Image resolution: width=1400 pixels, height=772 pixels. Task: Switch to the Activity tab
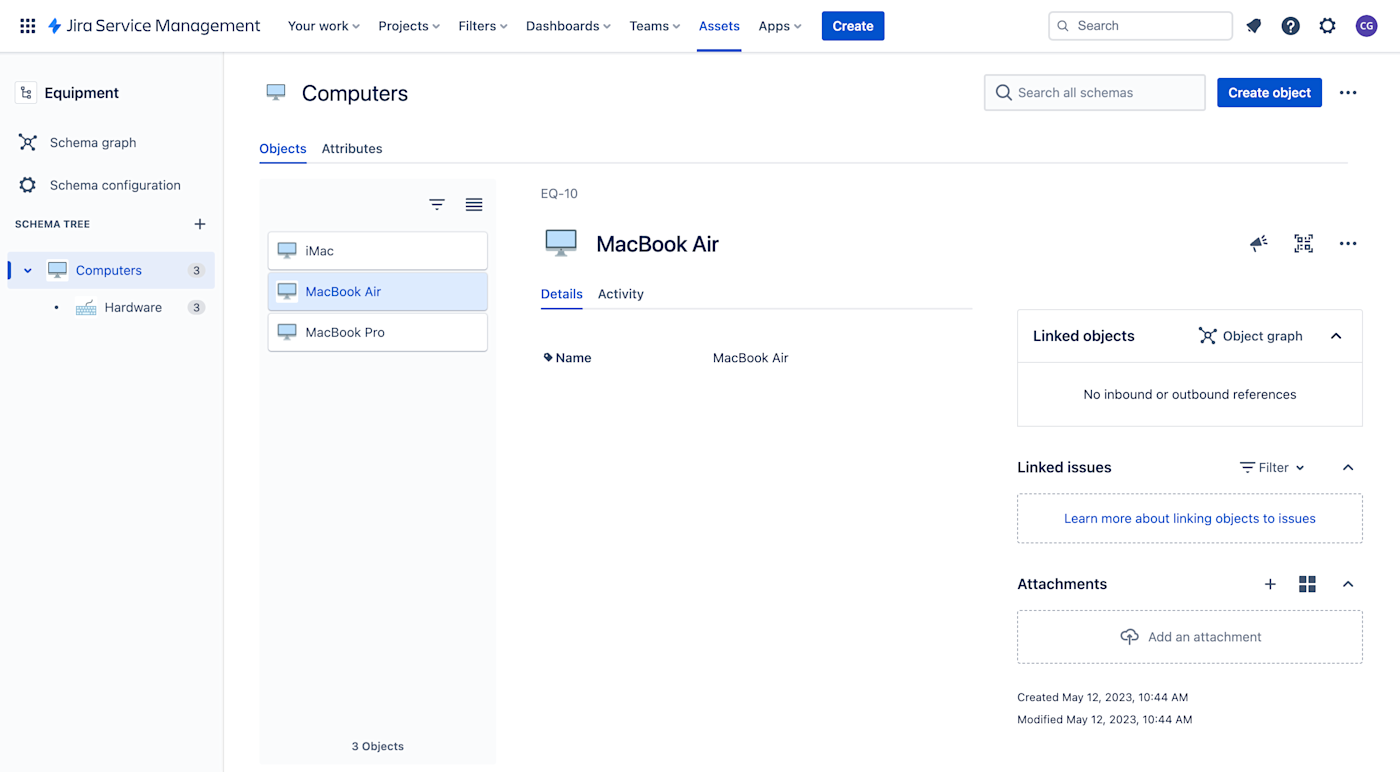point(621,294)
